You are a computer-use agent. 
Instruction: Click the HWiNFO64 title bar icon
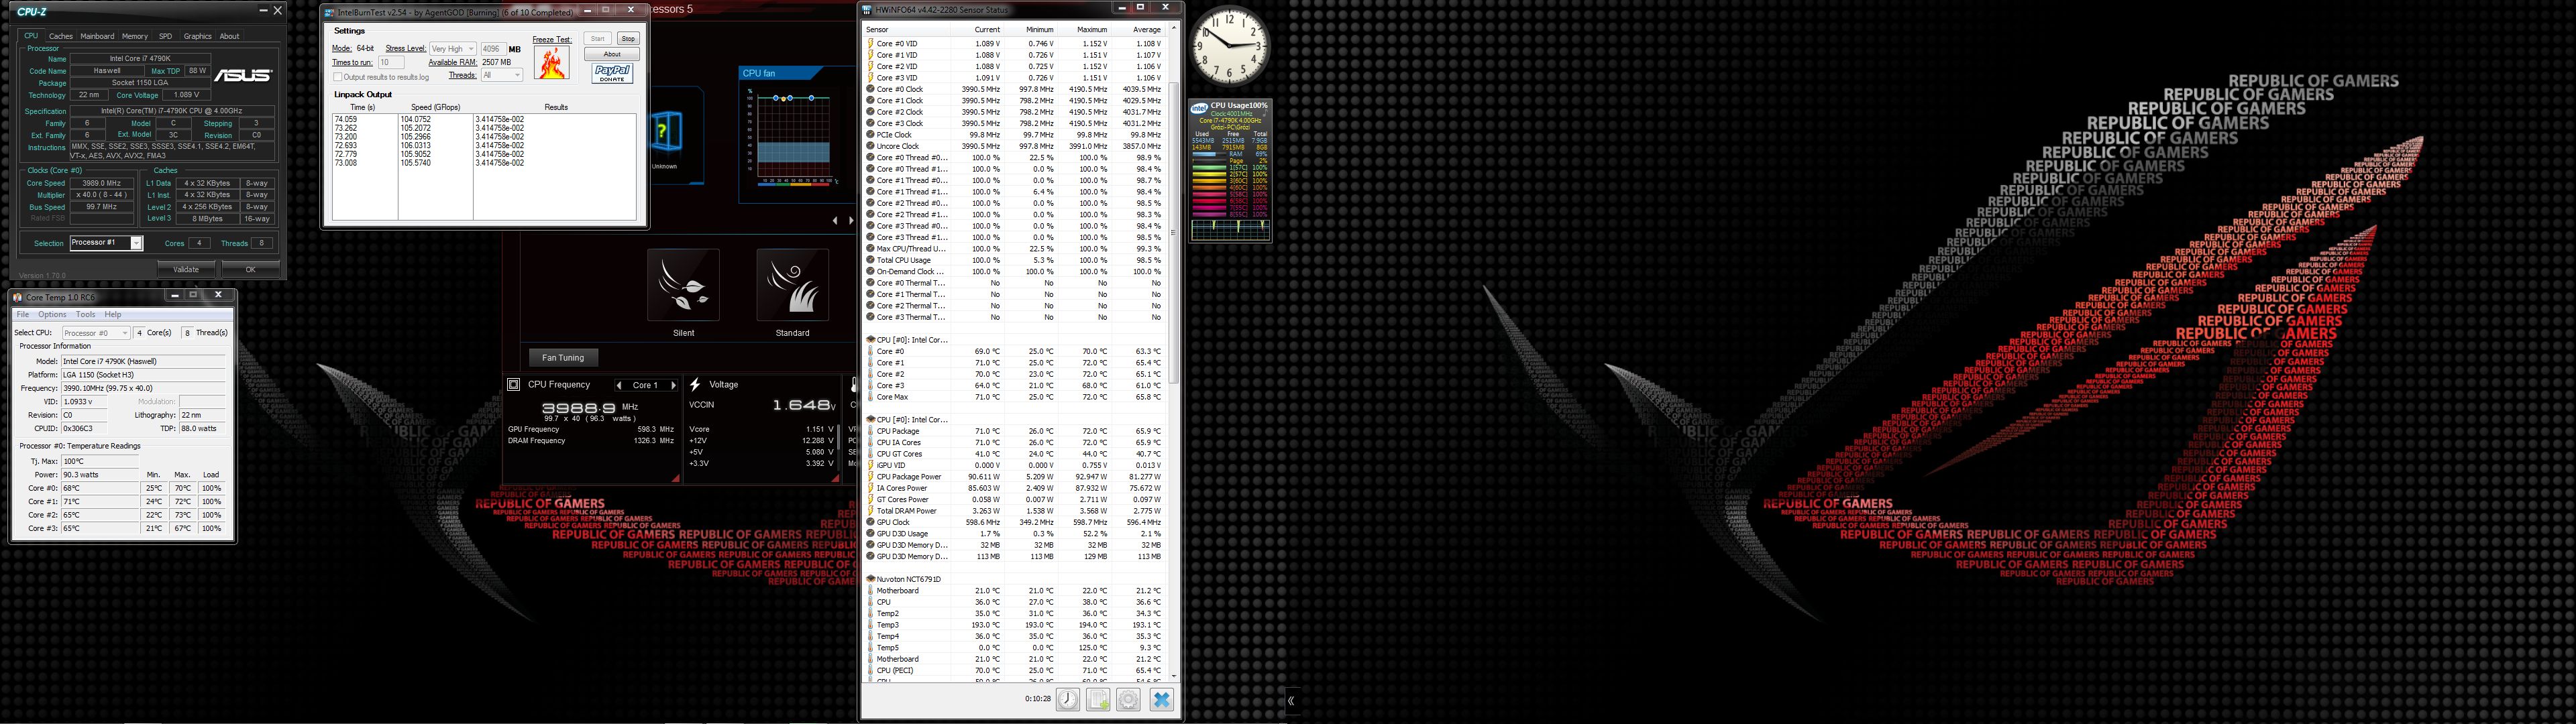click(868, 10)
